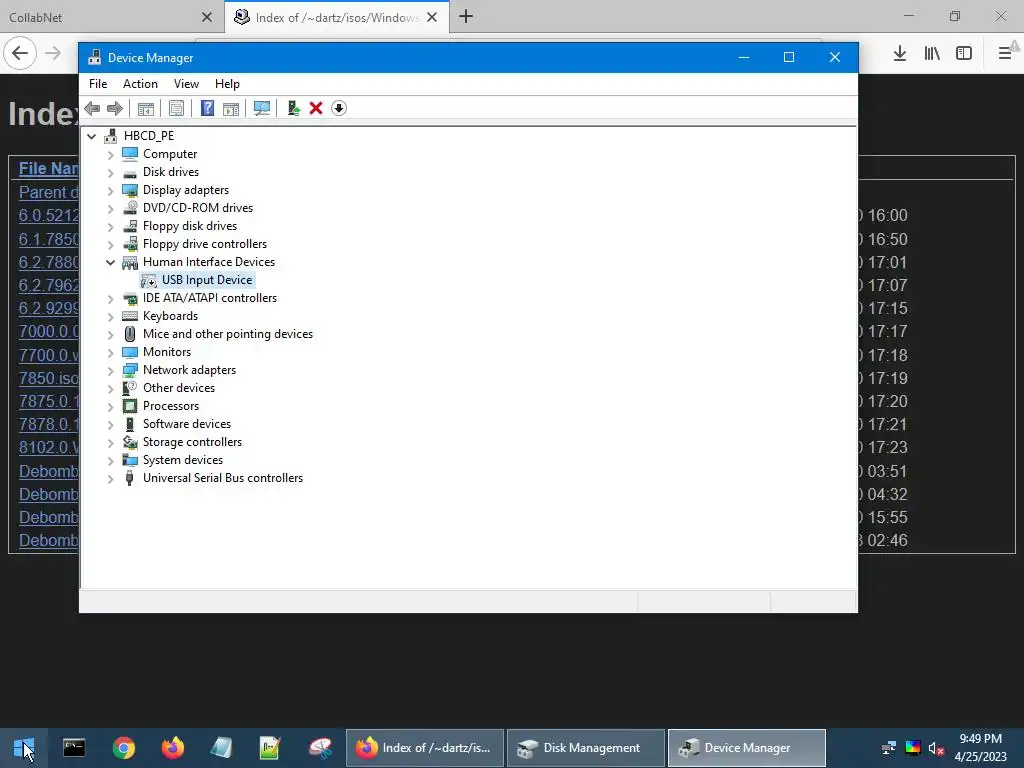Switch to Disk Management taskbar button
This screenshot has width=1024, height=768.
pyautogui.click(x=586, y=748)
